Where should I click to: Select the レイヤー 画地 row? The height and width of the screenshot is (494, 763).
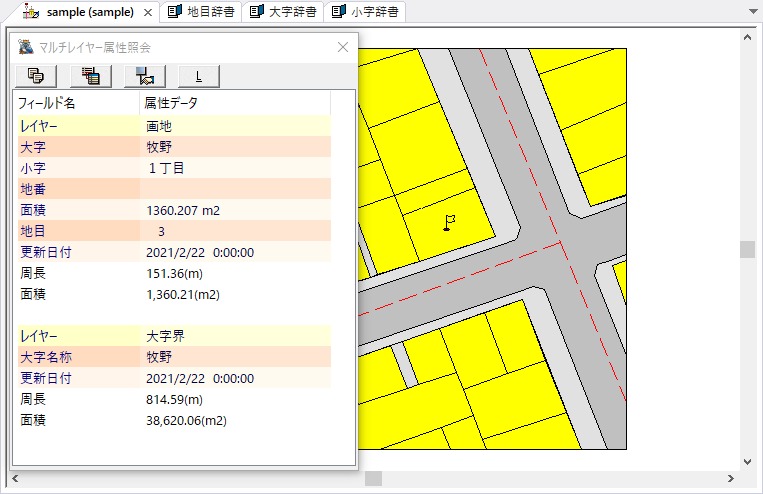[174, 126]
